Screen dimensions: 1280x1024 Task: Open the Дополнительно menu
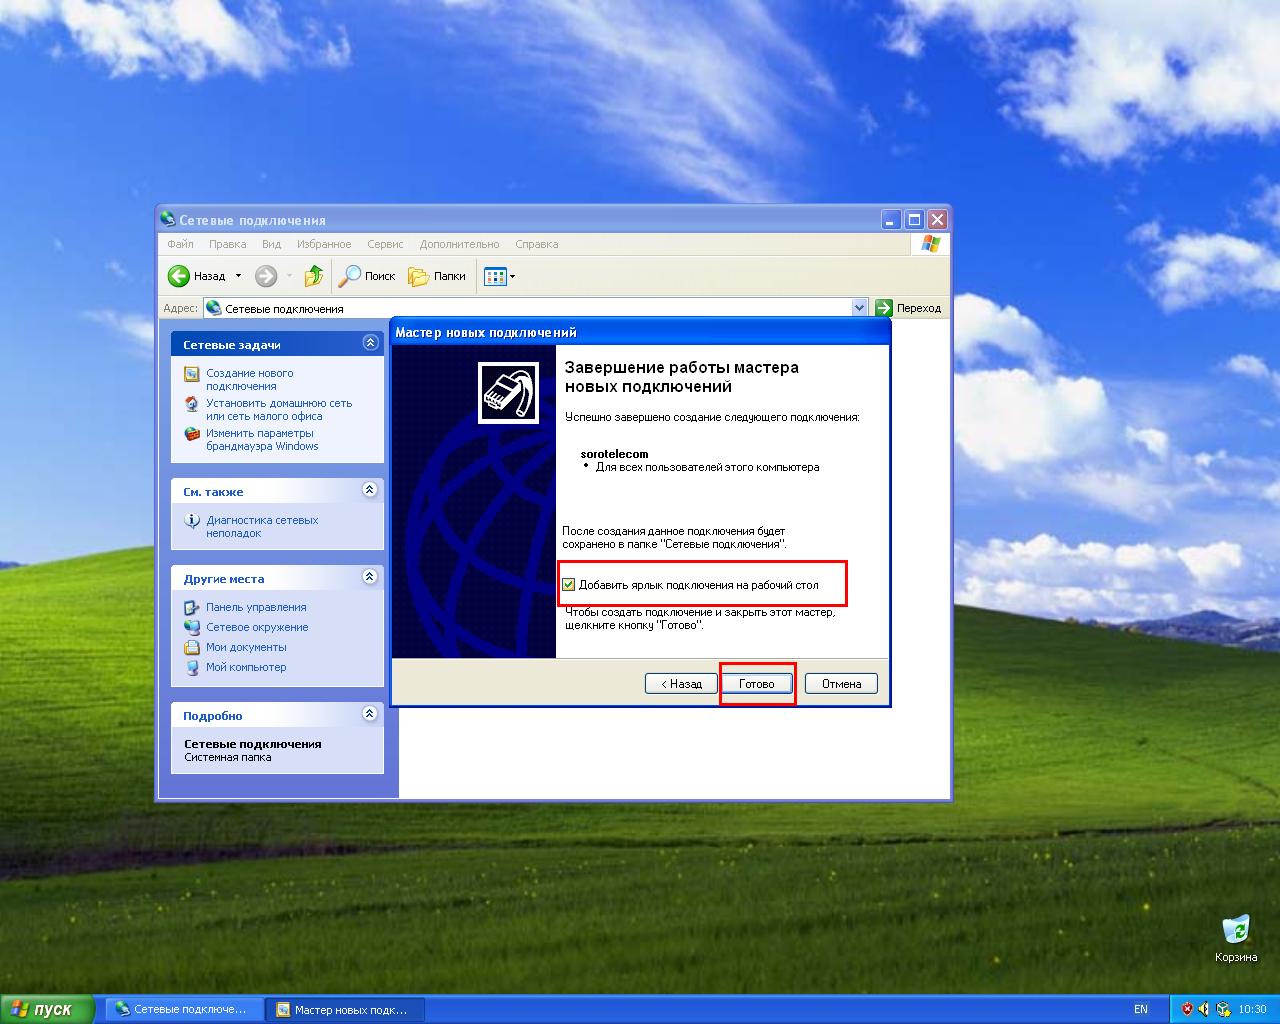coord(459,244)
